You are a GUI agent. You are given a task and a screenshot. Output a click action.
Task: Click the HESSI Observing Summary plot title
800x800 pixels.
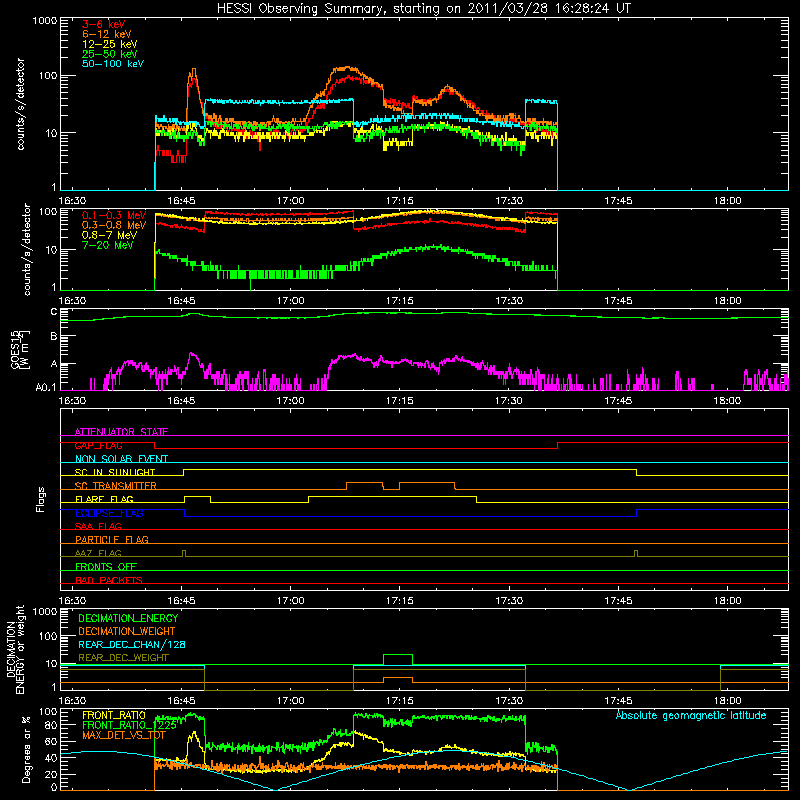[423, 9]
